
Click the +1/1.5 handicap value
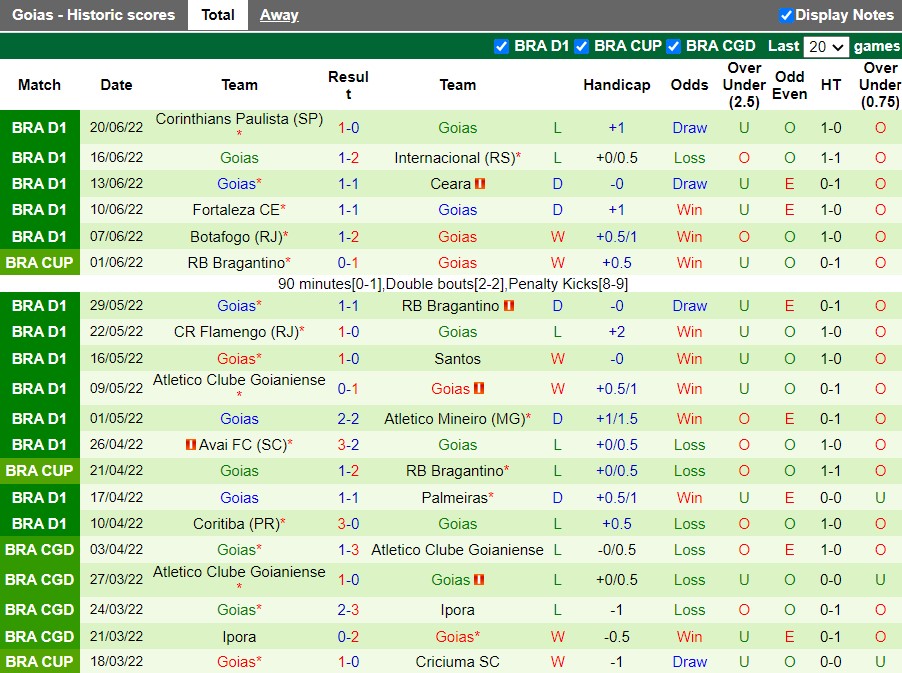pyautogui.click(x=617, y=419)
